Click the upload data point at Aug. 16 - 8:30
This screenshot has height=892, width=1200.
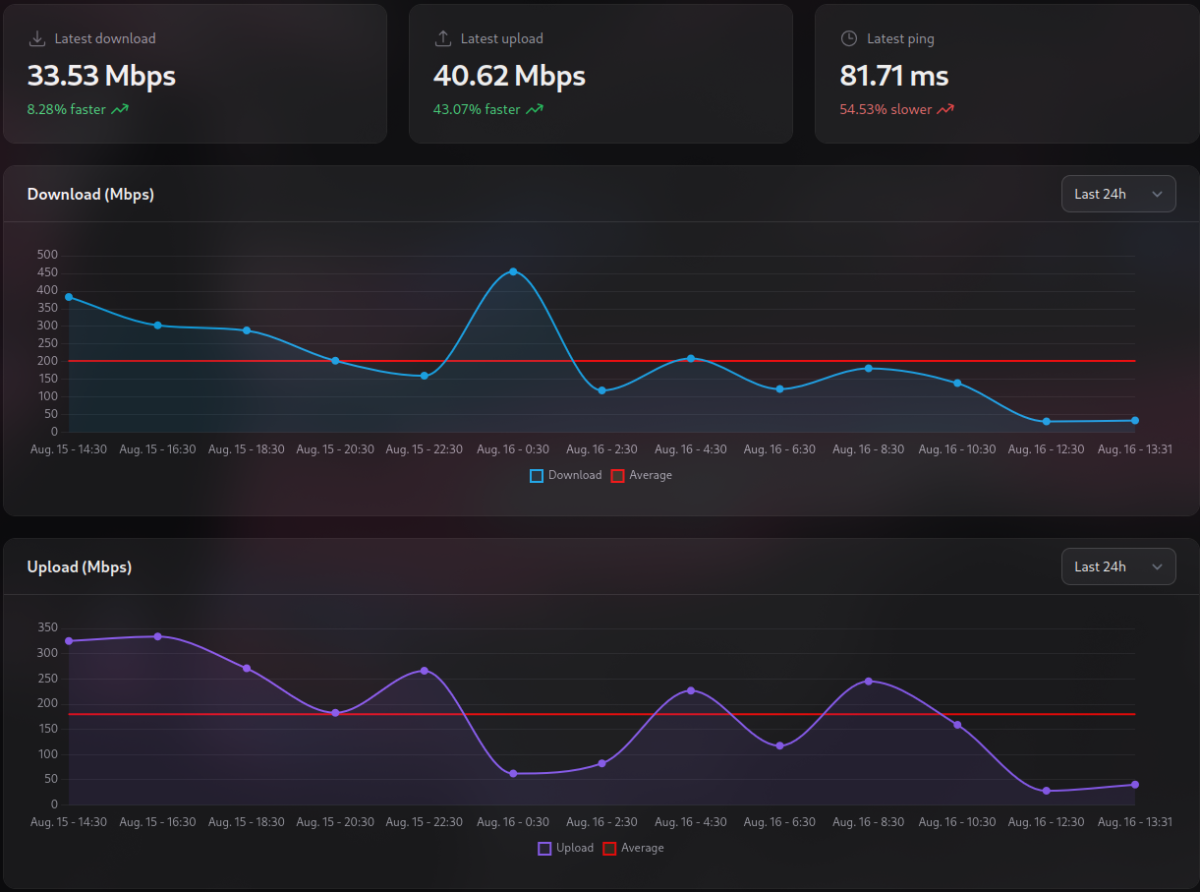(868, 681)
